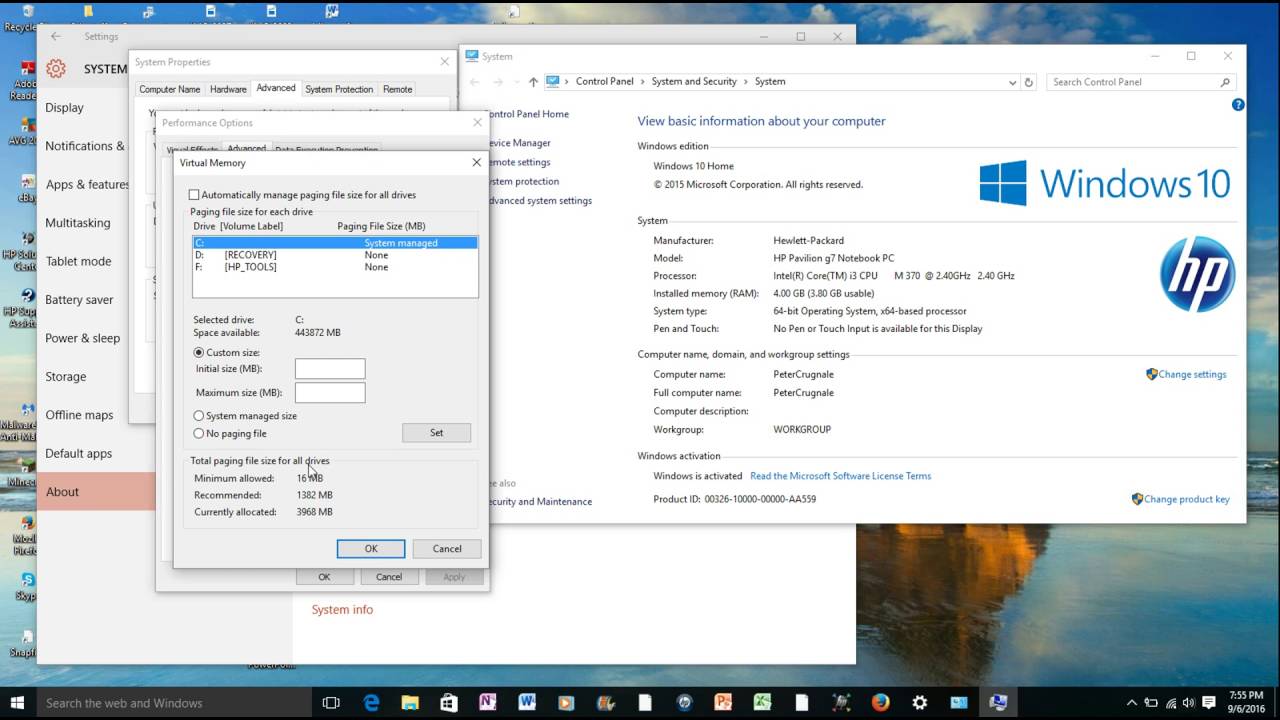The width and height of the screenshot is (1280, 720).
Task: Select the D: [RECOVERY] drive row
Action: (x=335, y=255)
